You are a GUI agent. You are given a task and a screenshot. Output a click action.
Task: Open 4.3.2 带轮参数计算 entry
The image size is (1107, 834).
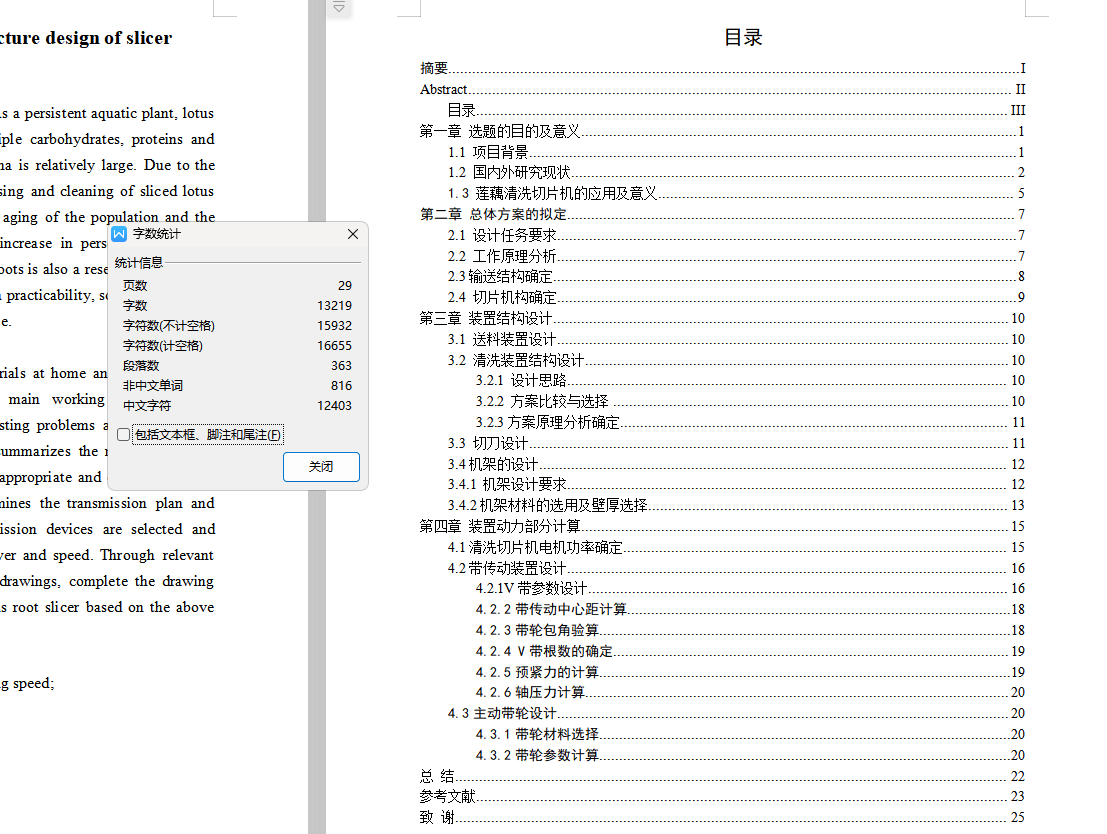point(750,755)
